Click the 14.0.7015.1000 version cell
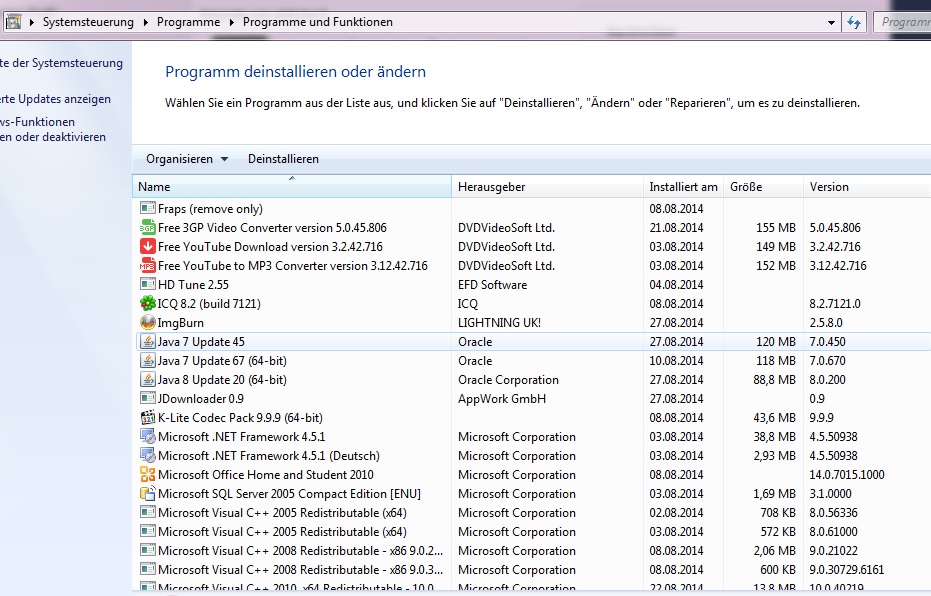Screen dimensions: 931x596 (x=847, y=475)
